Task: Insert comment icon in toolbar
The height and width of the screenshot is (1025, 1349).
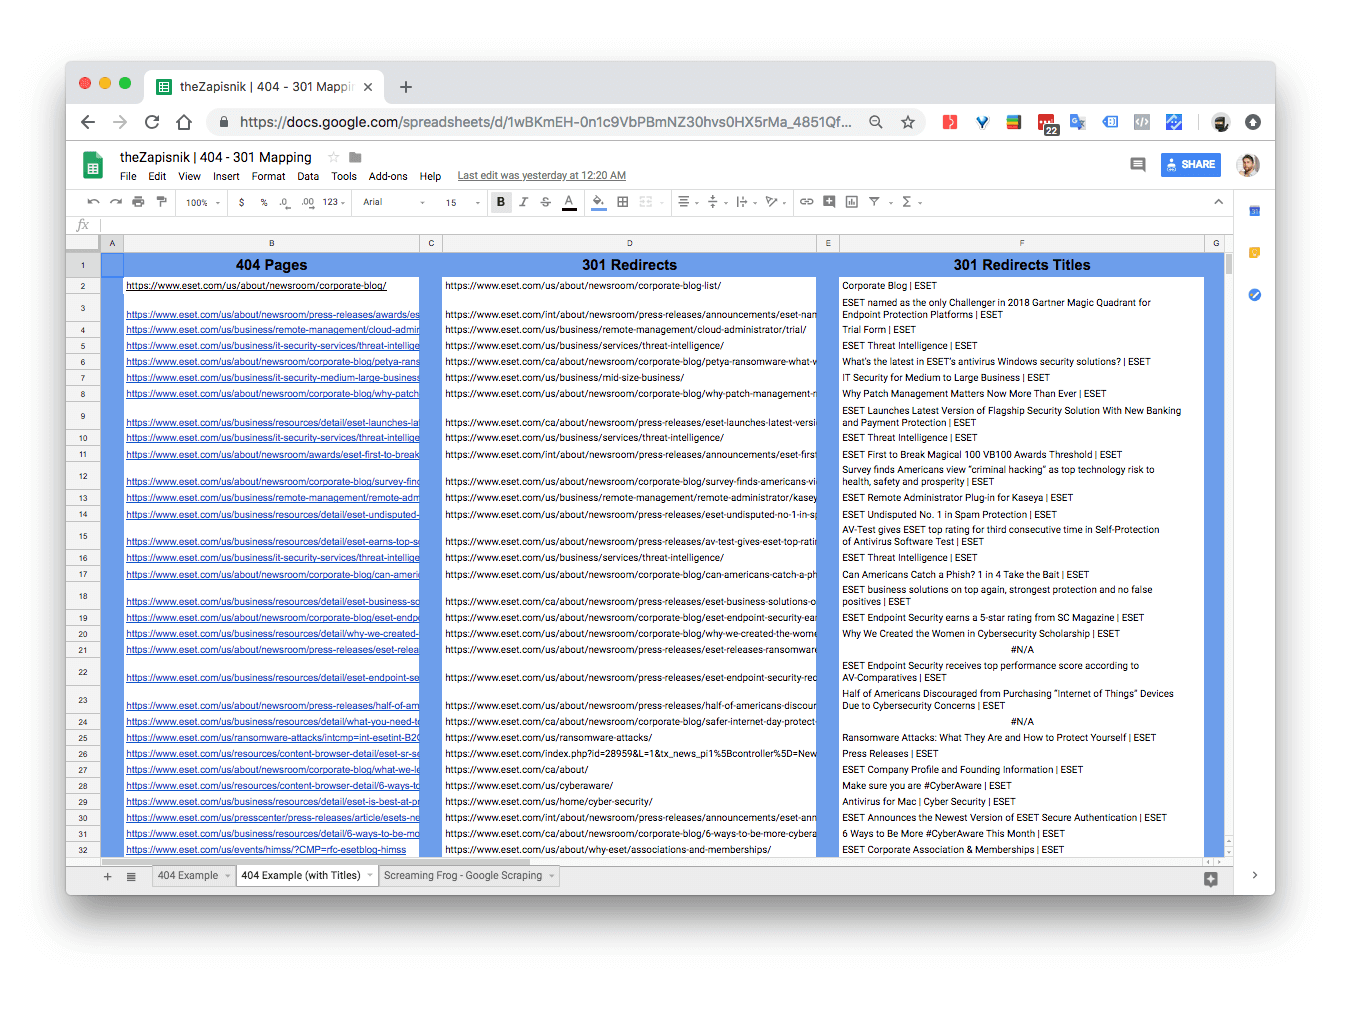Action: [x=829, y=202]
